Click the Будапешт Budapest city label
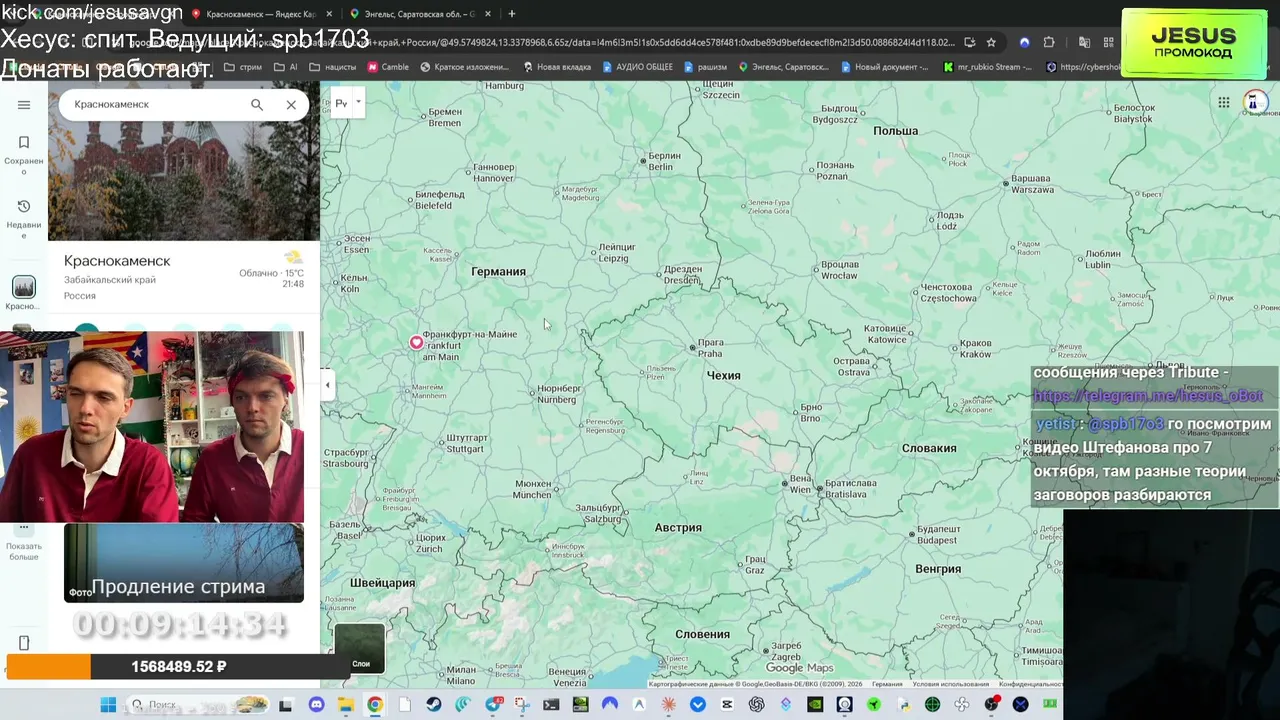 pyautogui.click(x=937, y=534)
